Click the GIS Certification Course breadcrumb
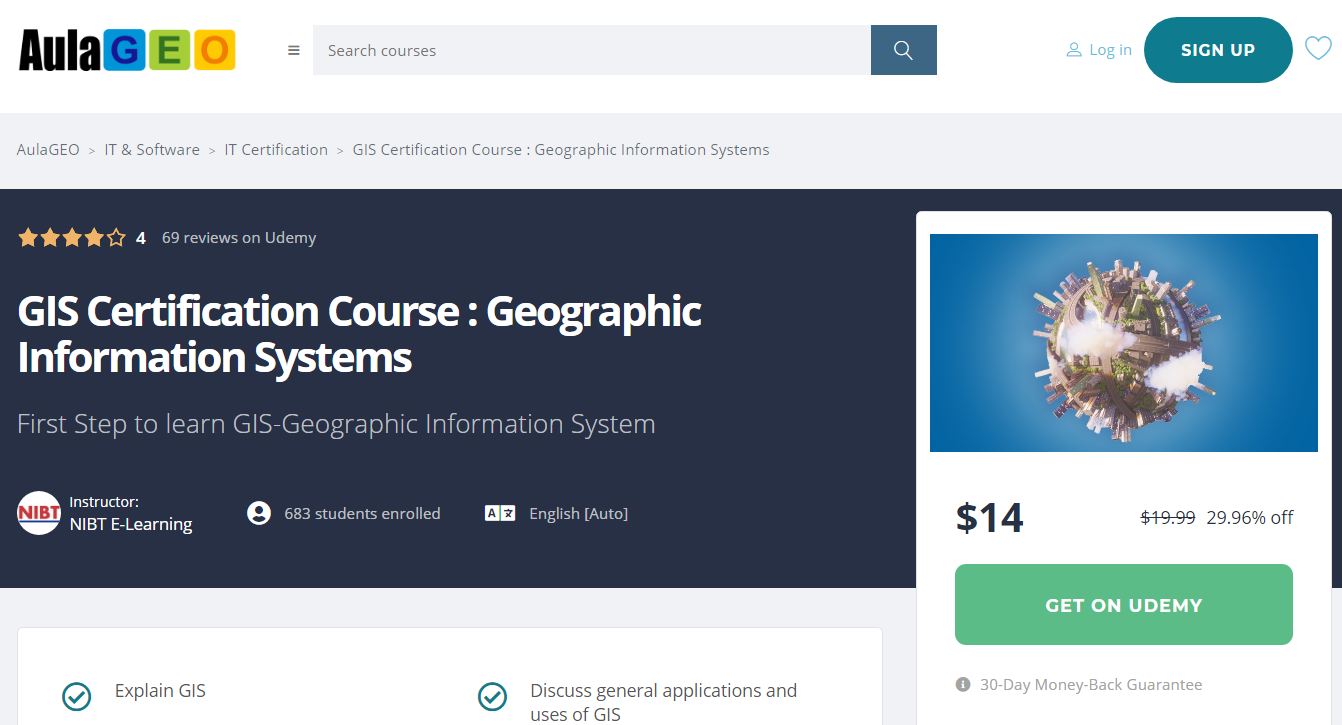 561,150
